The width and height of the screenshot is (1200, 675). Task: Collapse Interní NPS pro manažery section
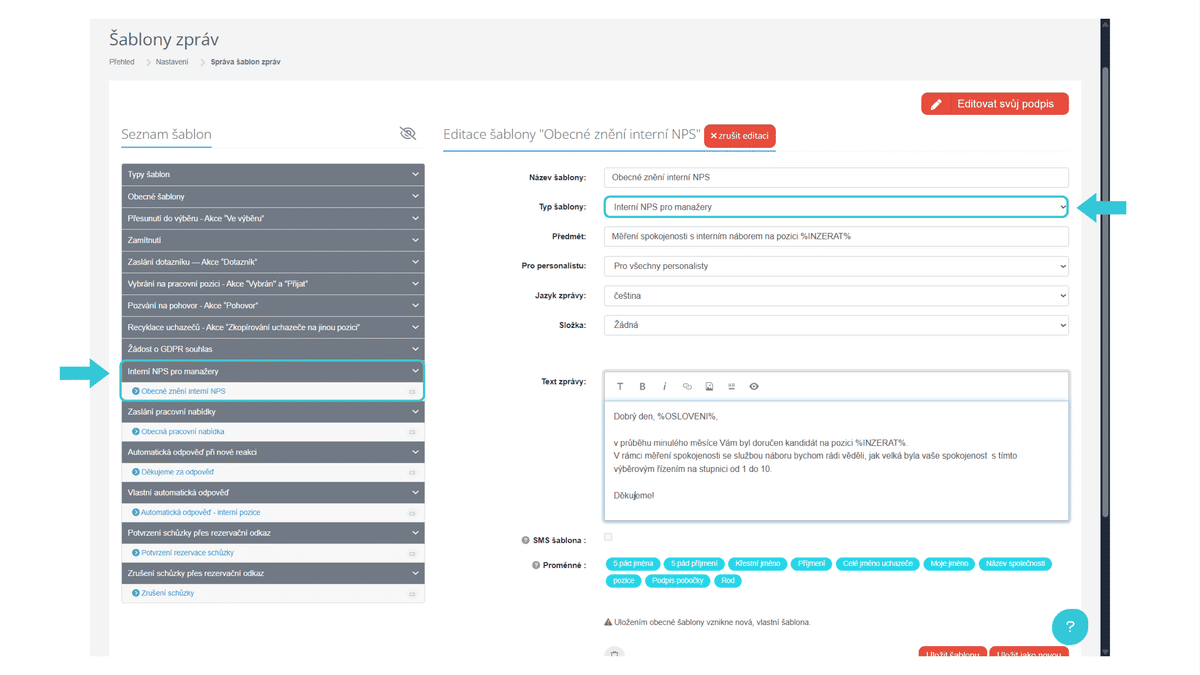[x=273, y=371]
